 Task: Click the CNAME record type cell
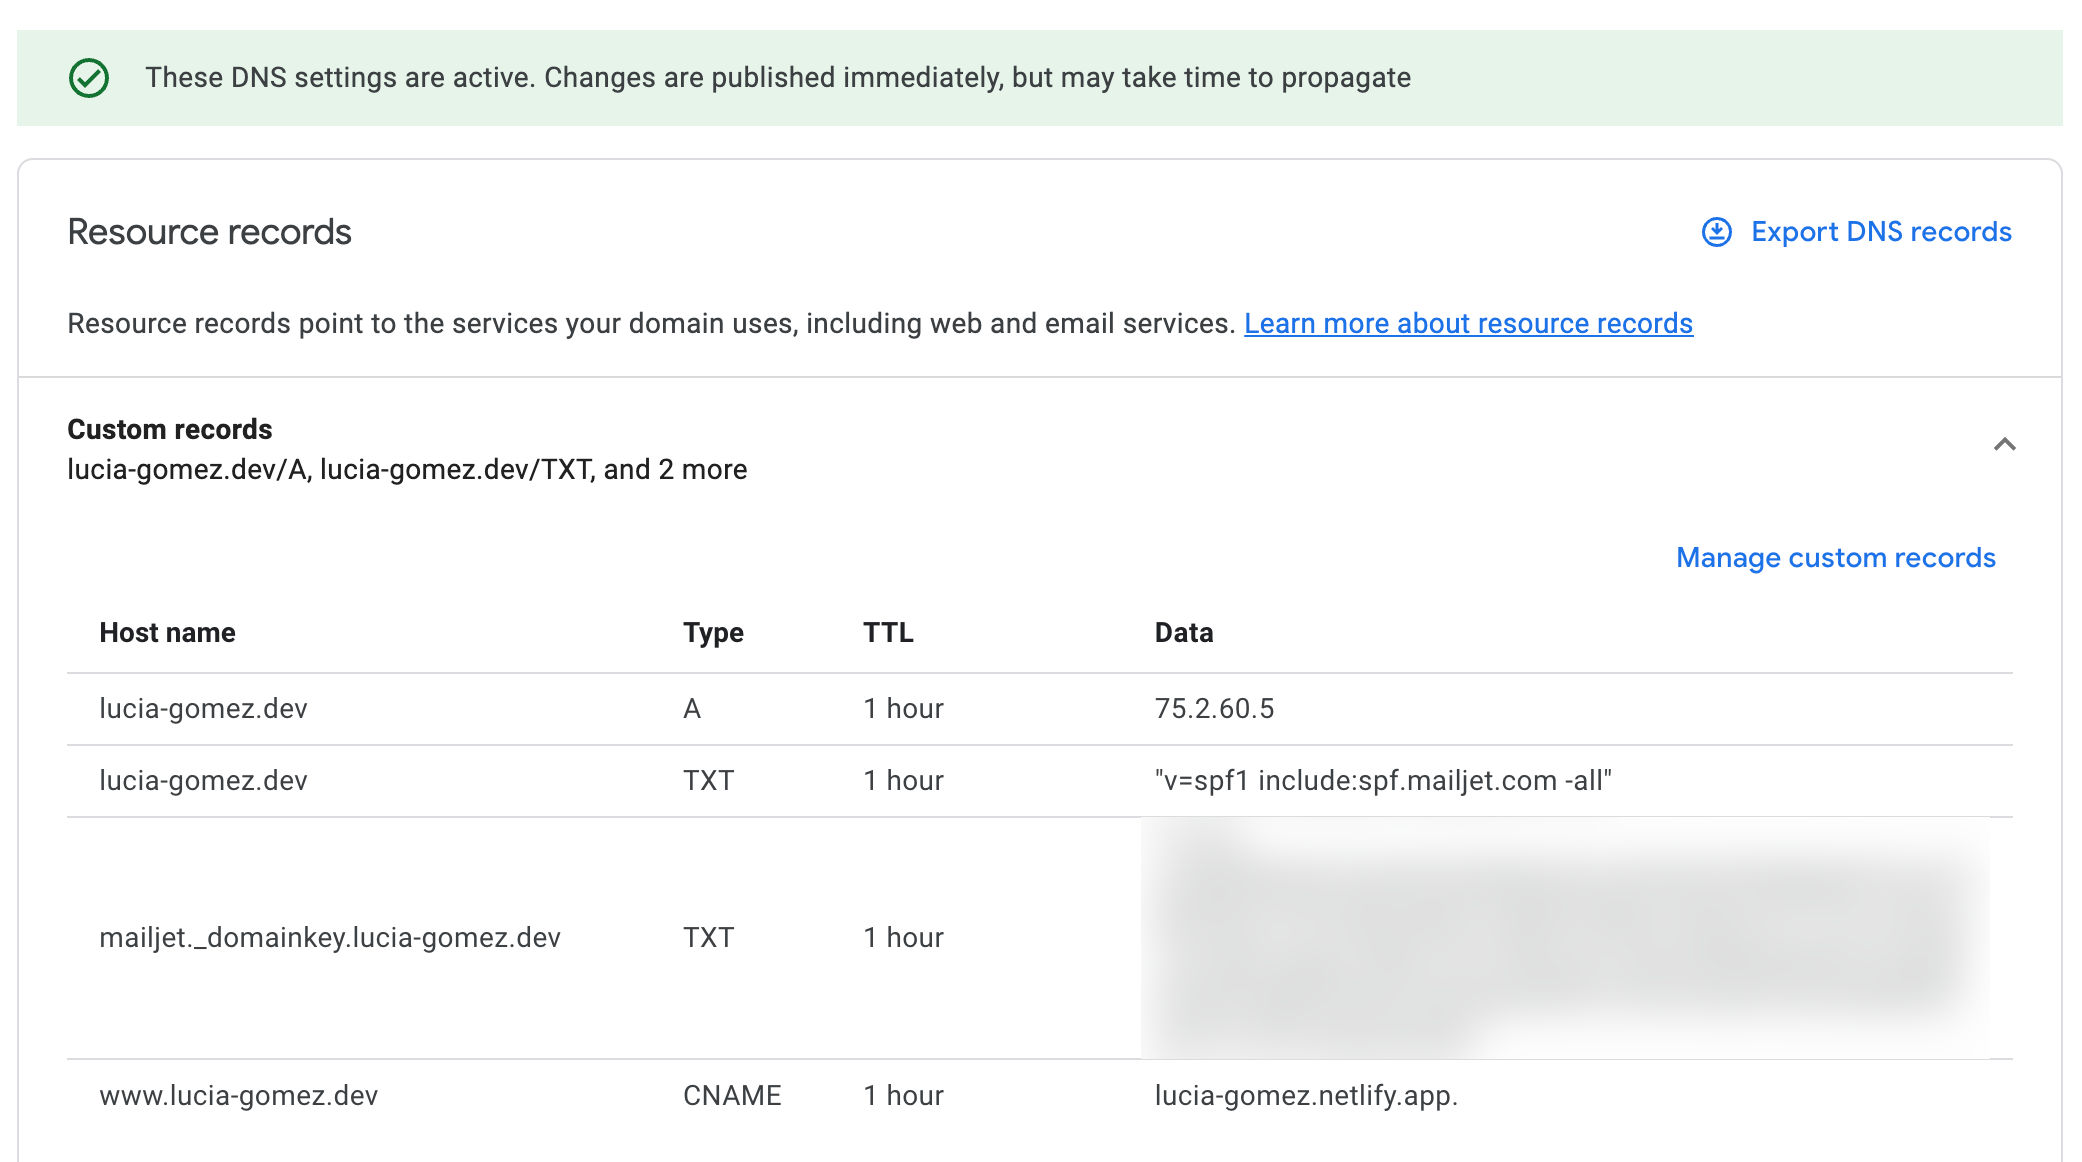tap(733, 1096)
